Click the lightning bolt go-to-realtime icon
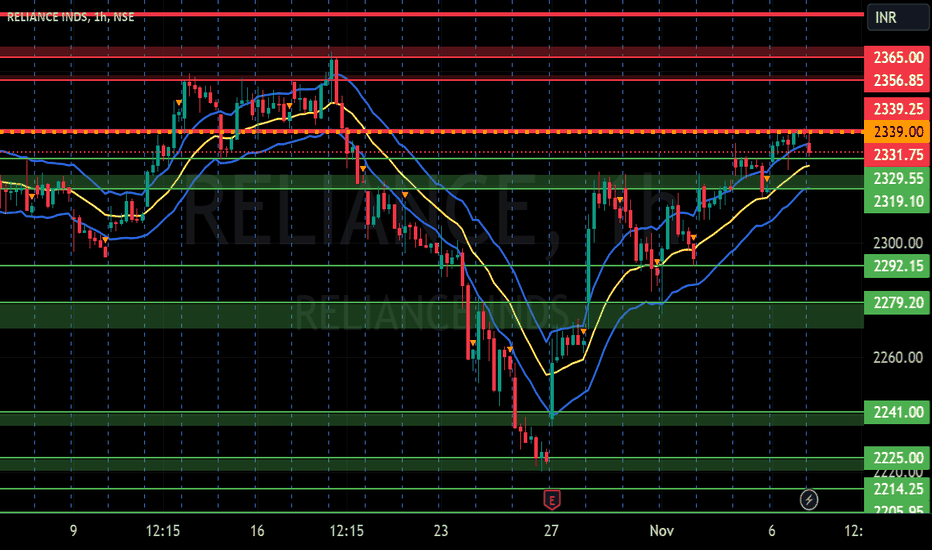 808,499
